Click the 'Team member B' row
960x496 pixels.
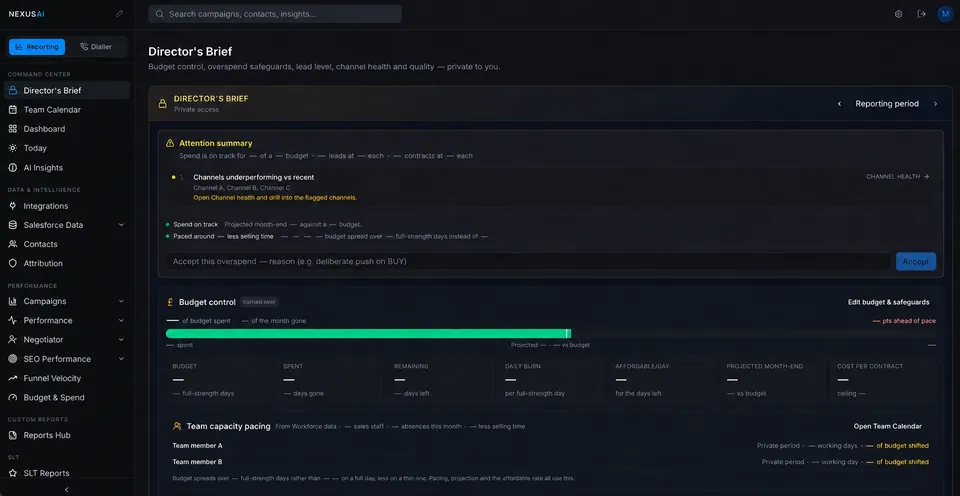point(550,462)
